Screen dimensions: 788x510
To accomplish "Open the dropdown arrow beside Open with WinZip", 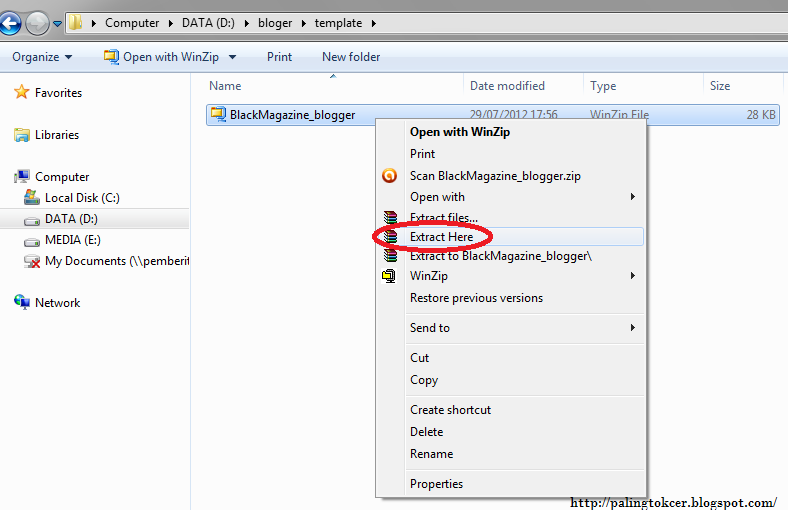I will coord(232,57).
